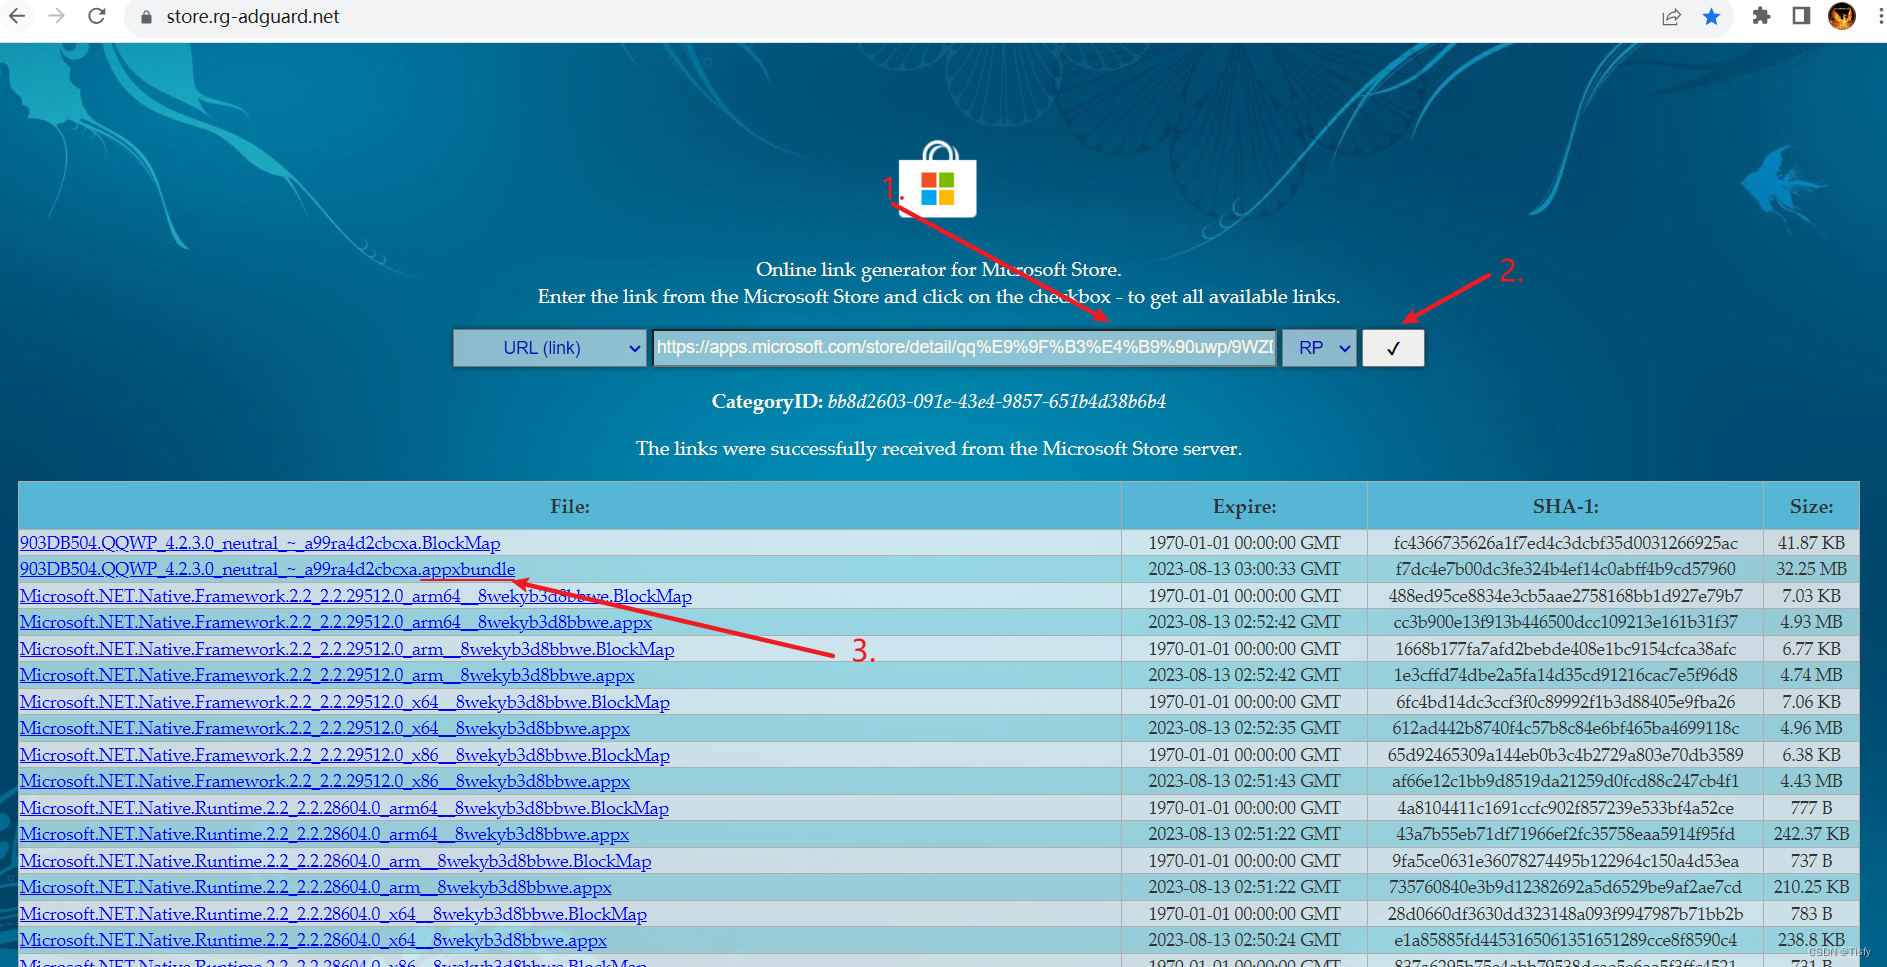Click the 242.37 KB size cell
The height and width of the screenshot is (967, 1887).
[x=1811, y=834]
